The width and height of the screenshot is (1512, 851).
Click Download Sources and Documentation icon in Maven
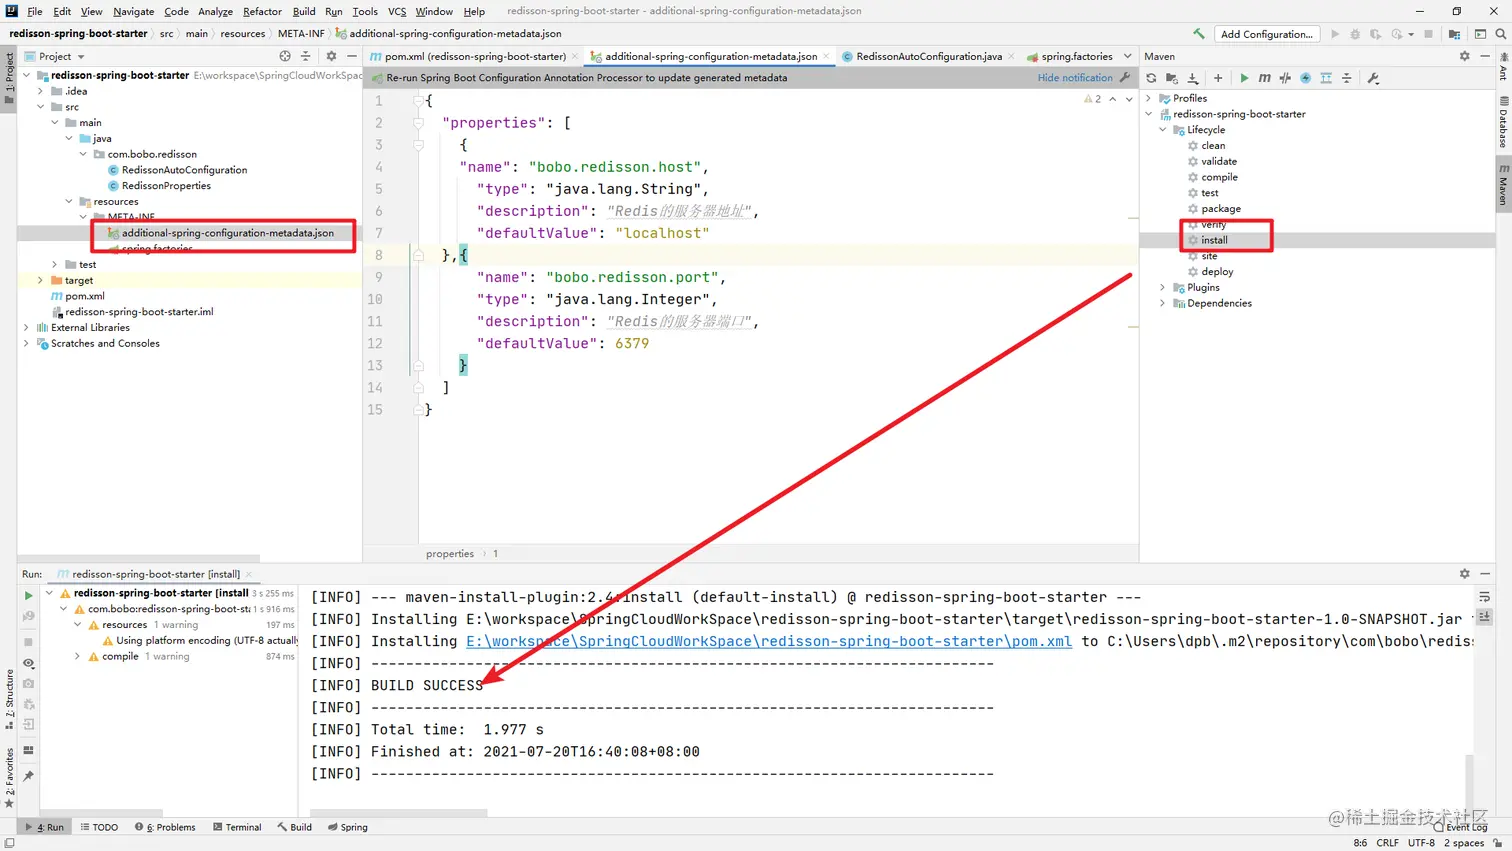click(x=1193, y=78)
